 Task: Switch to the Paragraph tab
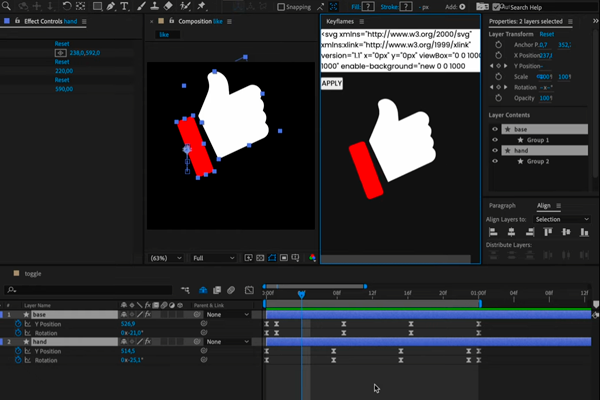click(503, 205)
